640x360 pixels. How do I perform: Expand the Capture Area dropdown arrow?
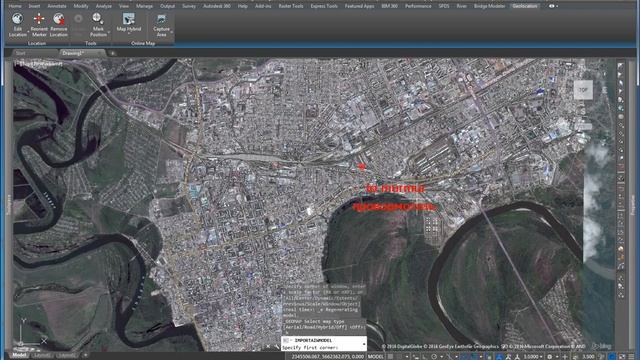(x=172, y=32)
